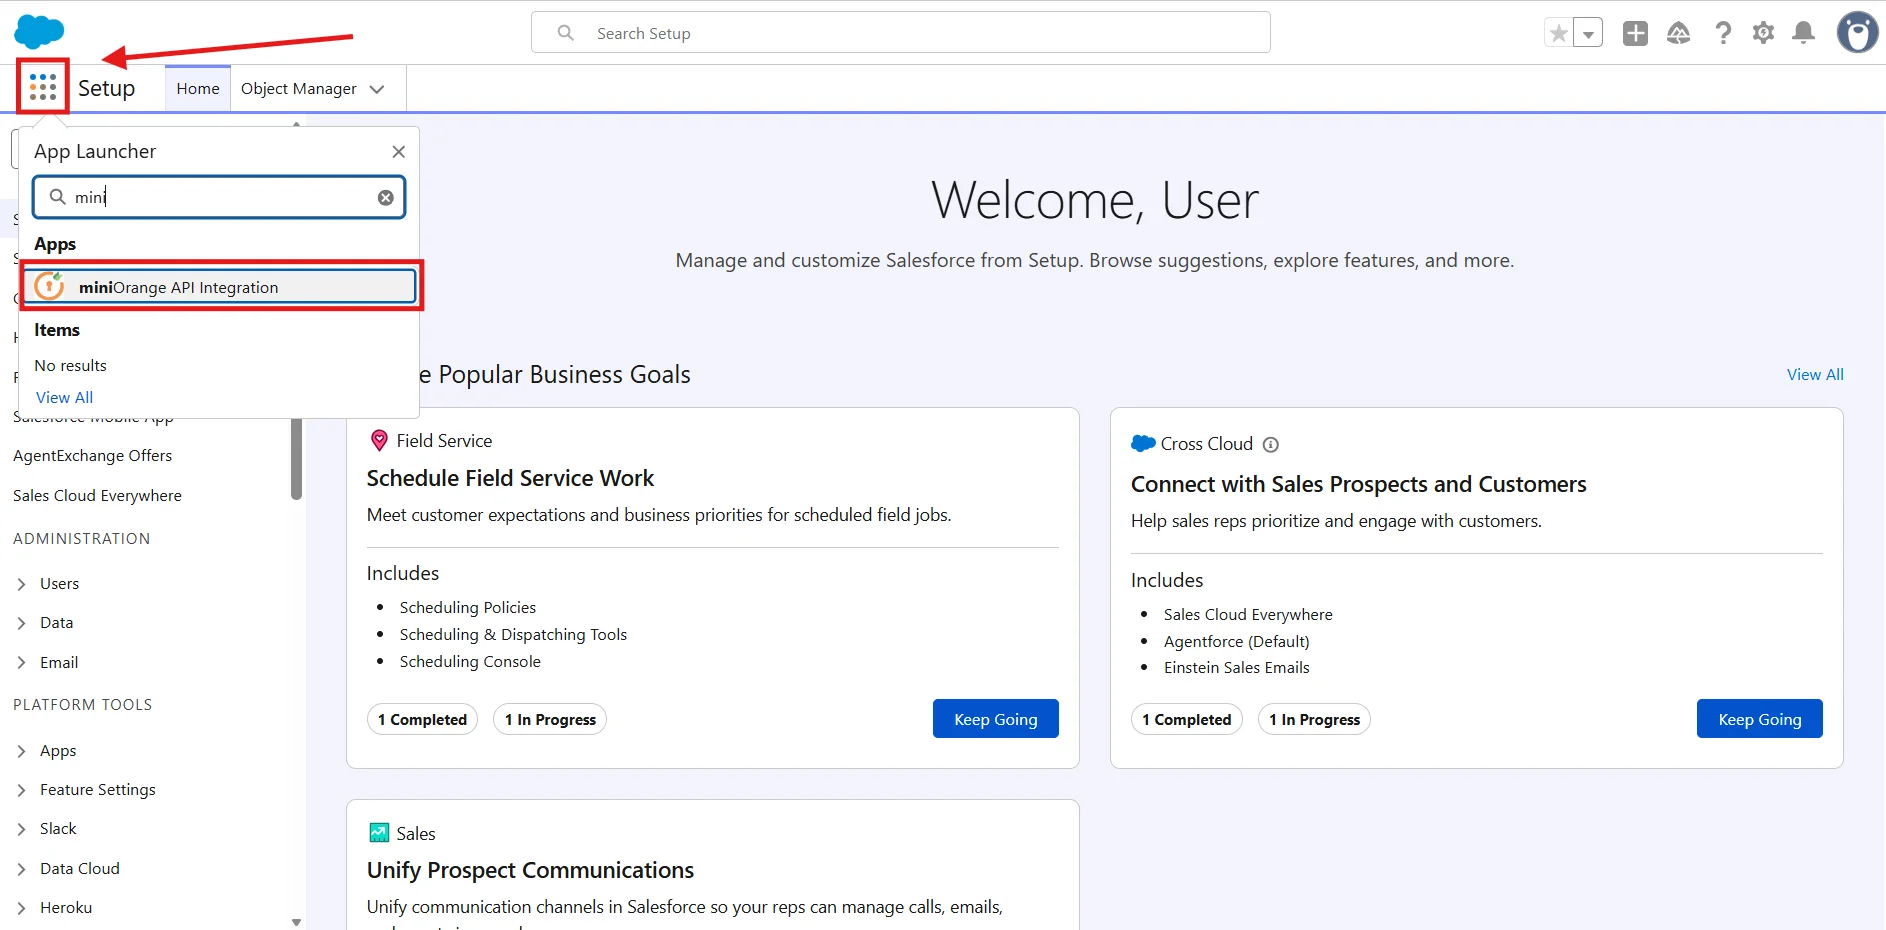Click the favorites star icon
Viewport: 1886px width, 930px height.
[x=1558, y=33]
